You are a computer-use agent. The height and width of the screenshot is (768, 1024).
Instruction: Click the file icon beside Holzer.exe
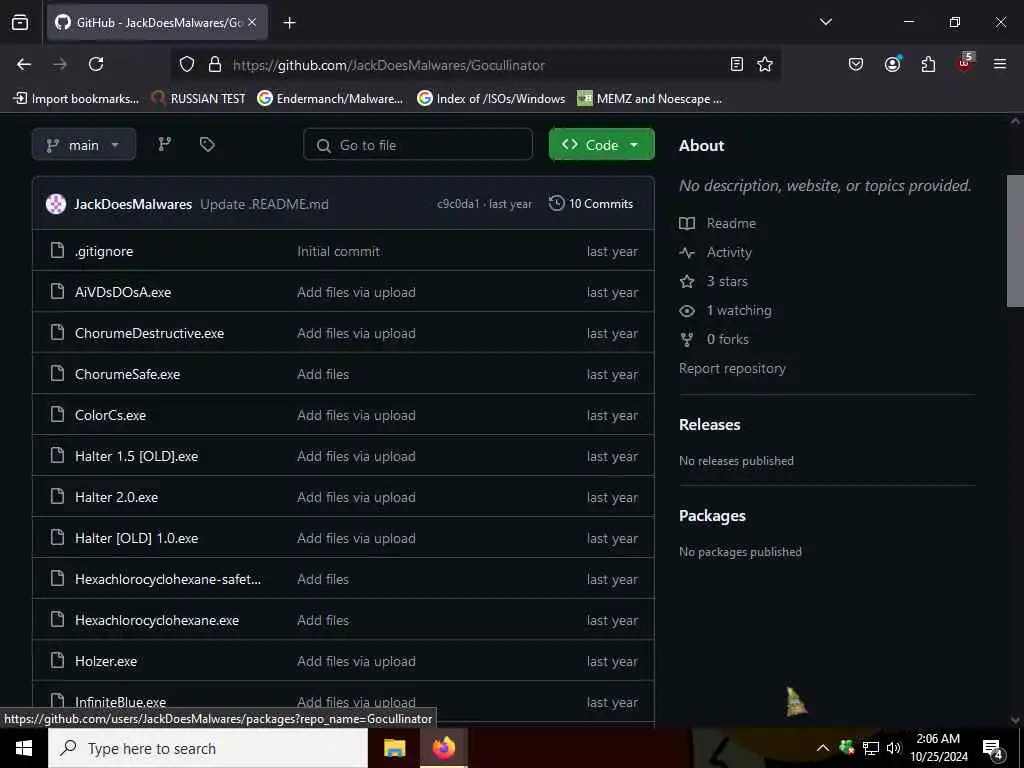[57, 660]
